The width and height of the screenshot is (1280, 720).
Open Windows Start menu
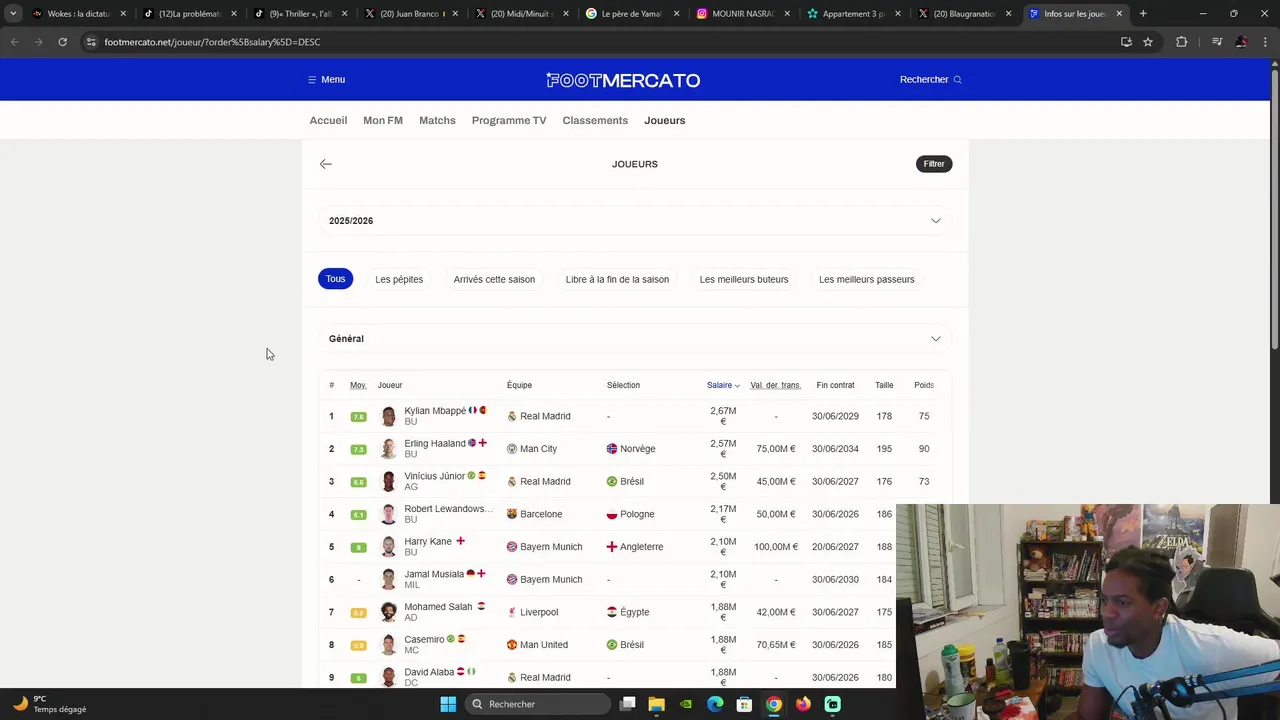[x=448, y=704]
